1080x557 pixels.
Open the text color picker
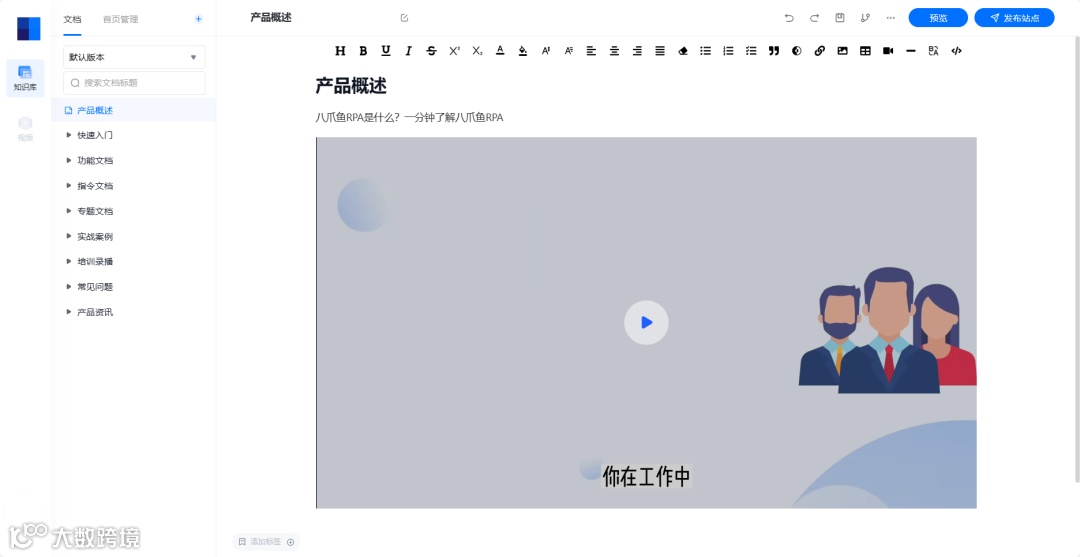point(500,50)
